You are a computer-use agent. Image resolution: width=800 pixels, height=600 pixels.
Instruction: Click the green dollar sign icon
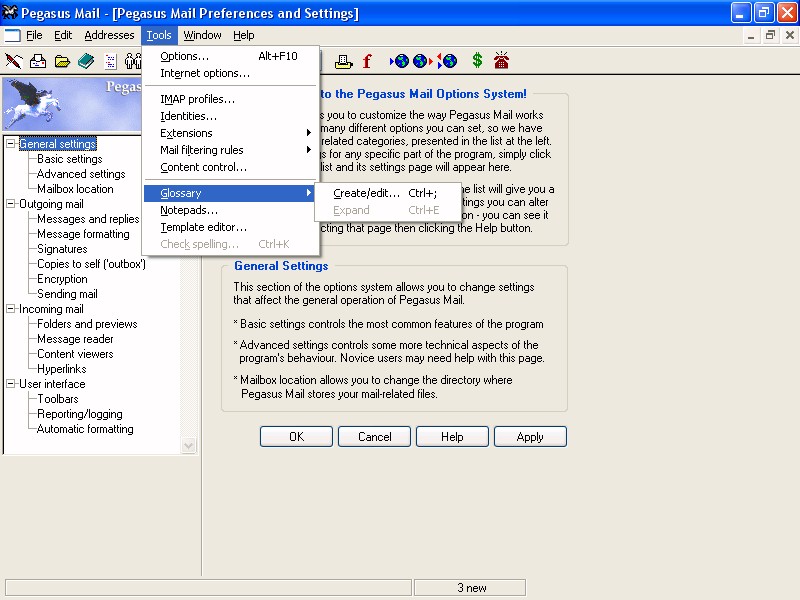point(477,61)
